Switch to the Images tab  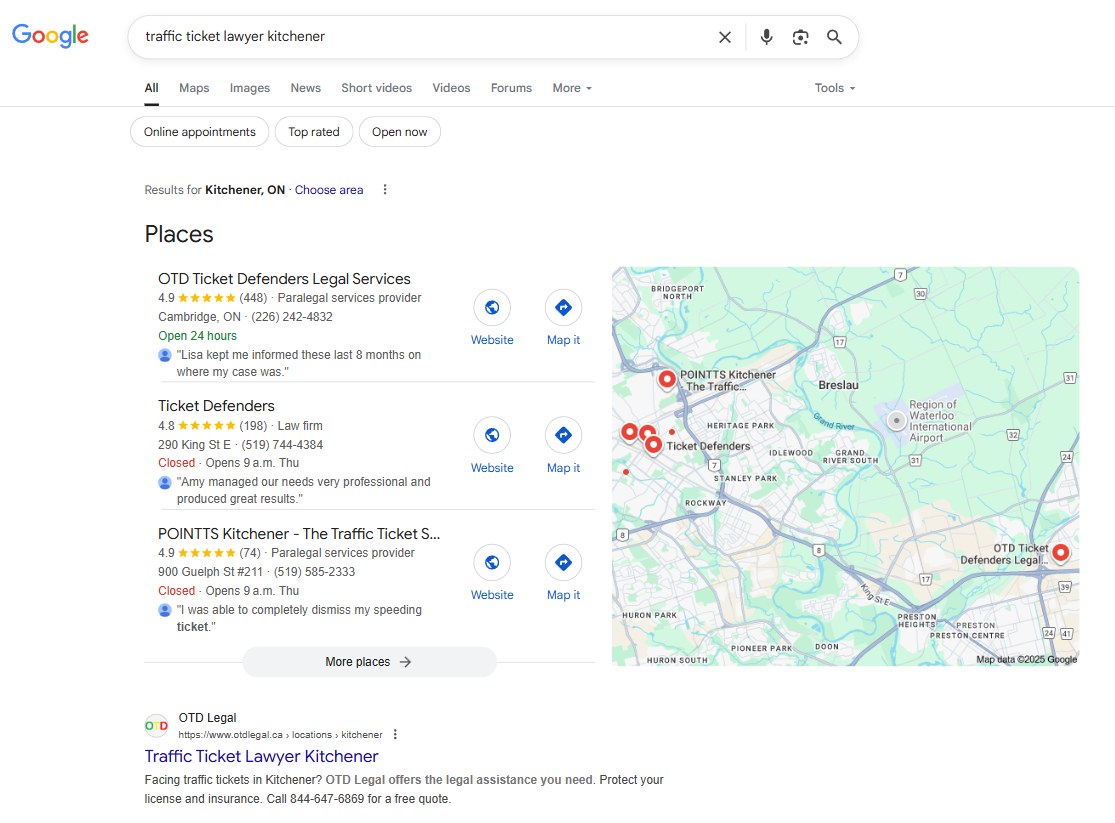250,88
